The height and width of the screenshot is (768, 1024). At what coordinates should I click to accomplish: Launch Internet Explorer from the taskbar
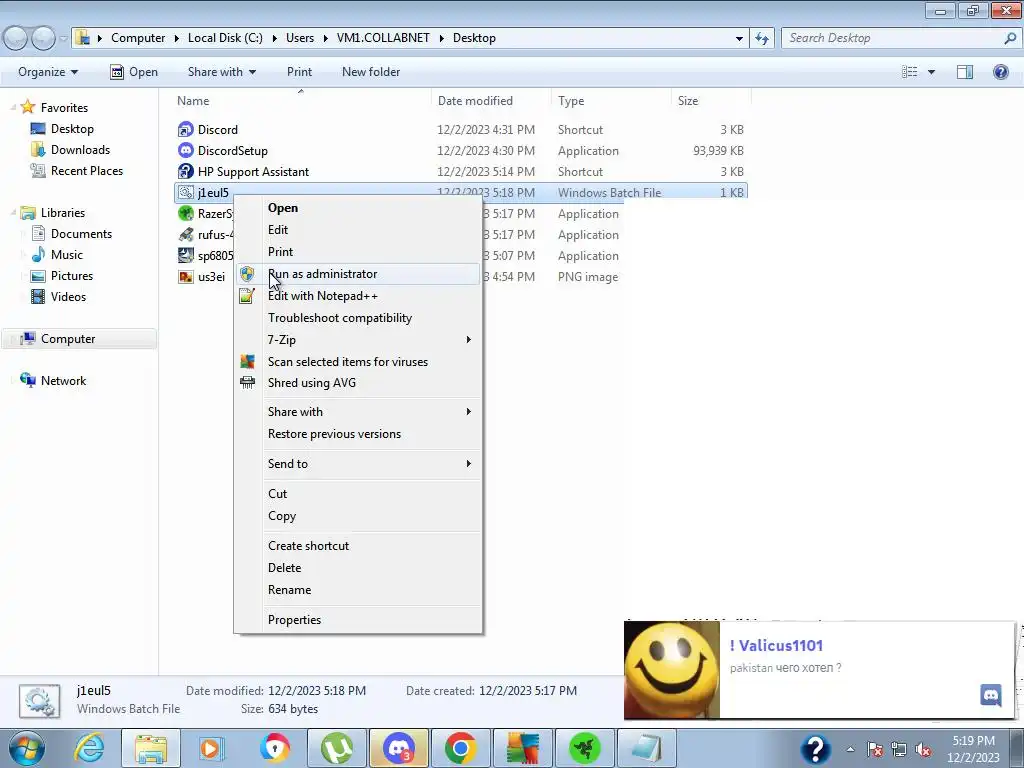click(x=89, y=748)
